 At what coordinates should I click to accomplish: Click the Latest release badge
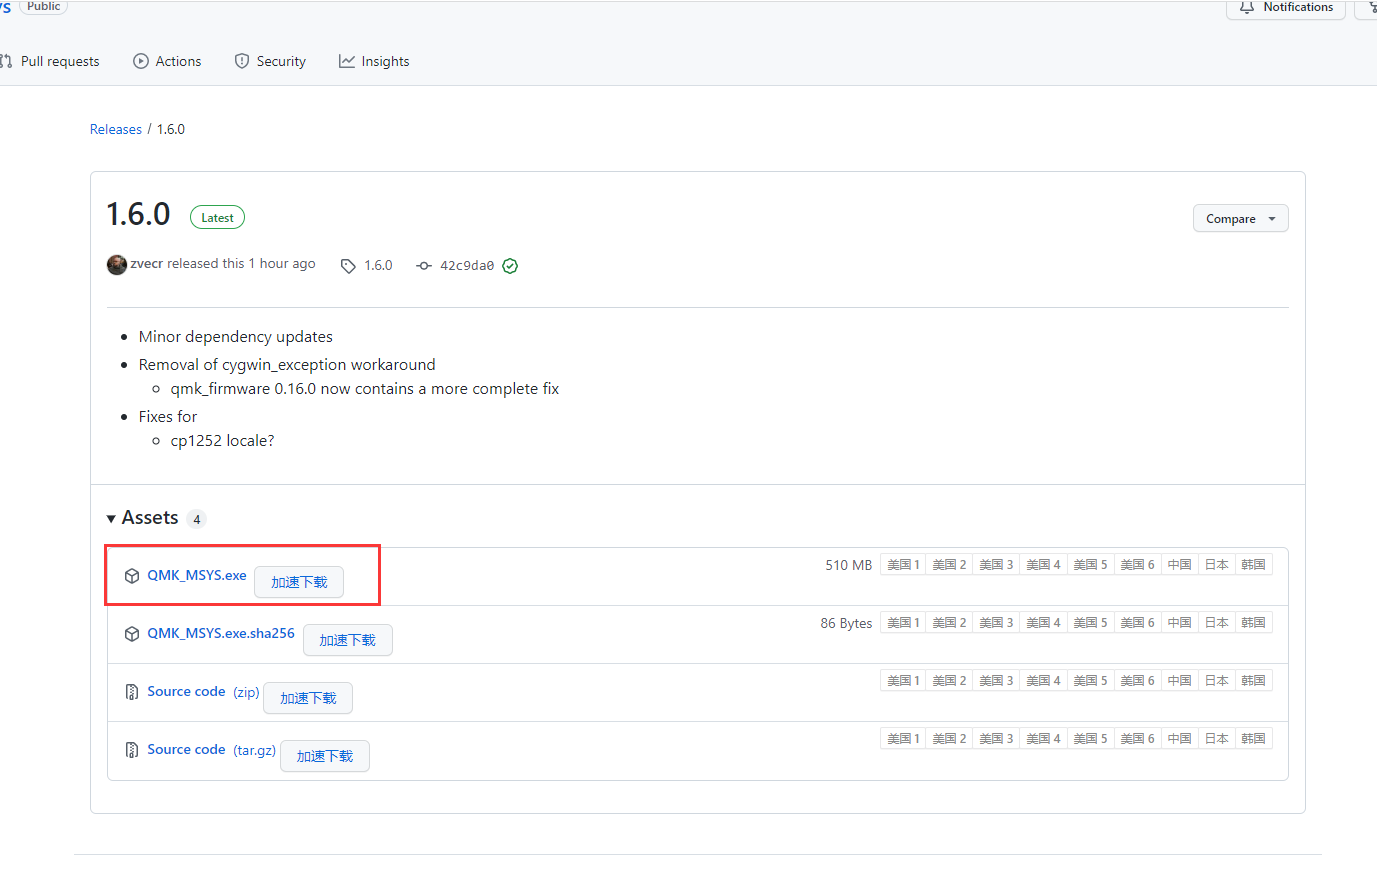pyautogui.click(x=217, y=217)
